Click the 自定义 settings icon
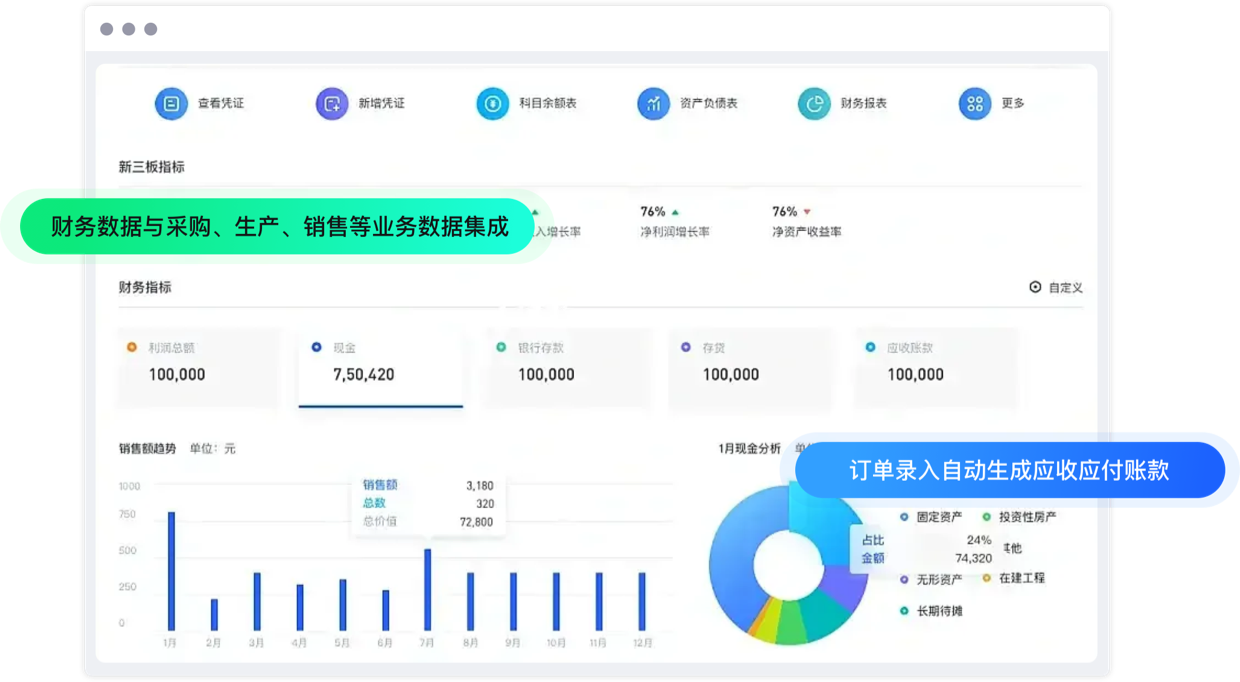Image resolution: width=1240 pixels, height=682 pixels. 1035,288
